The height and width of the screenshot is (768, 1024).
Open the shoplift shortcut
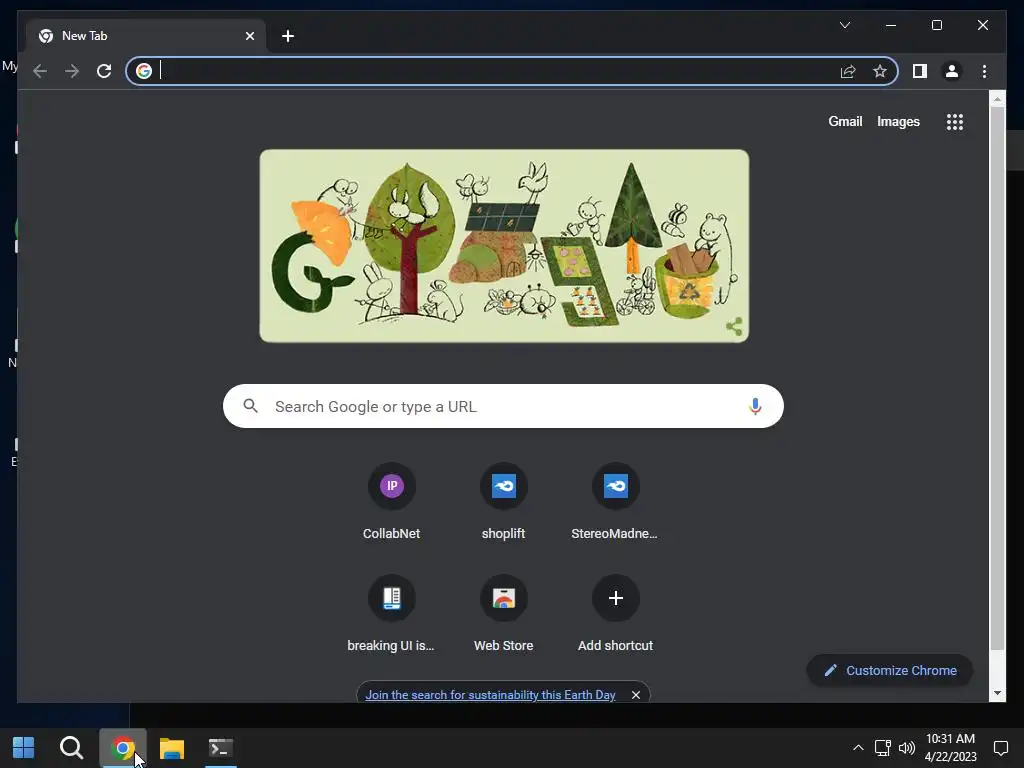(x=504, y=502)
